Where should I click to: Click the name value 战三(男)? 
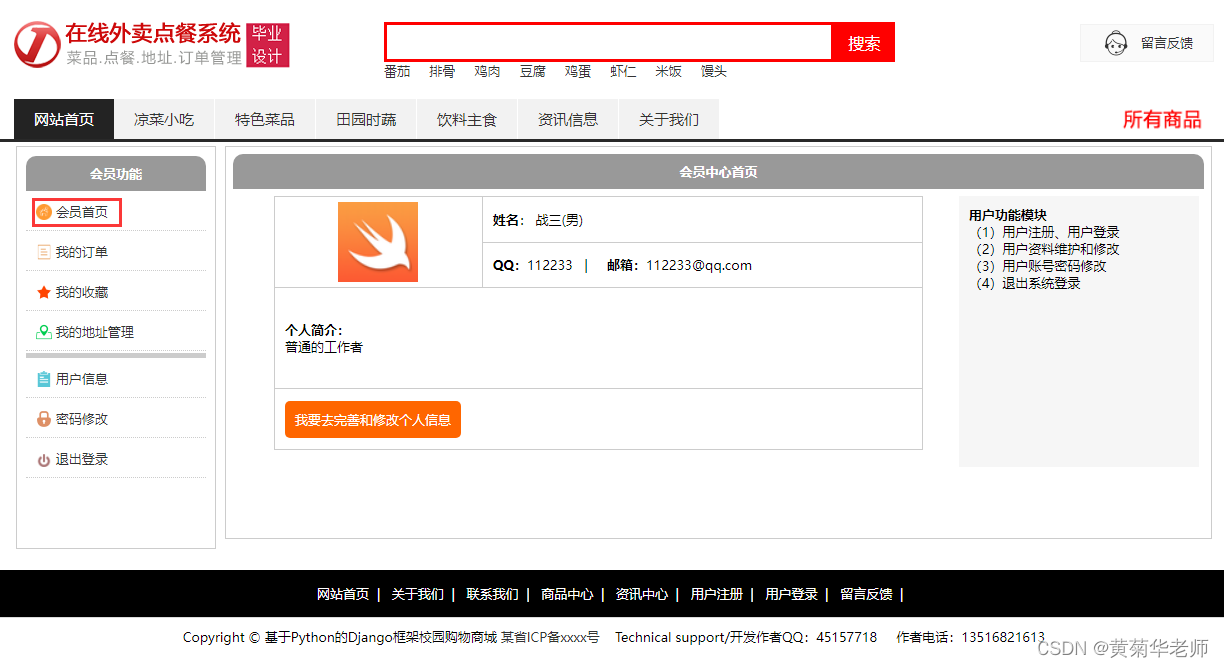pos(559,220)
